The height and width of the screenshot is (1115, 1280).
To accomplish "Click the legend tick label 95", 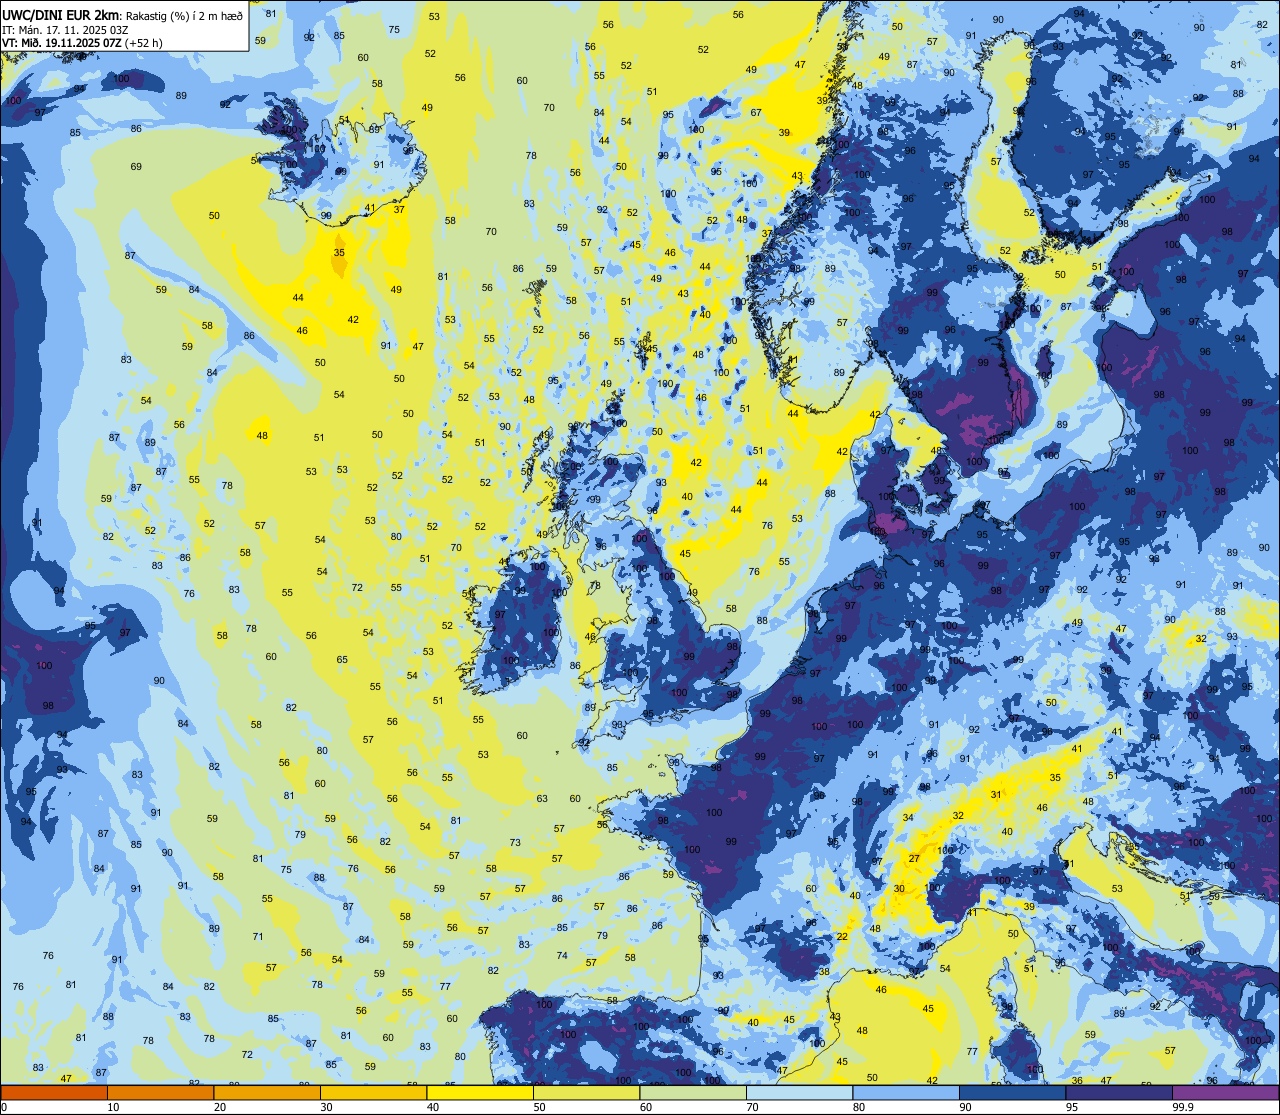I will [x=1072, y=1107].
